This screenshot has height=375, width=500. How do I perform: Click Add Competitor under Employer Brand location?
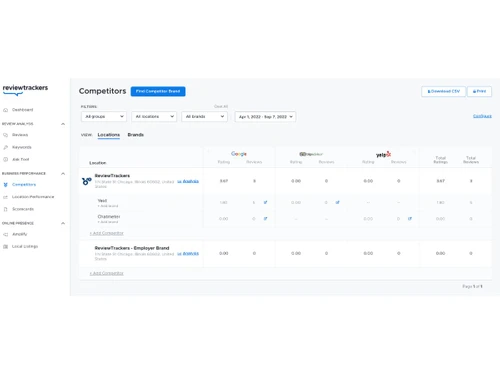107,273
